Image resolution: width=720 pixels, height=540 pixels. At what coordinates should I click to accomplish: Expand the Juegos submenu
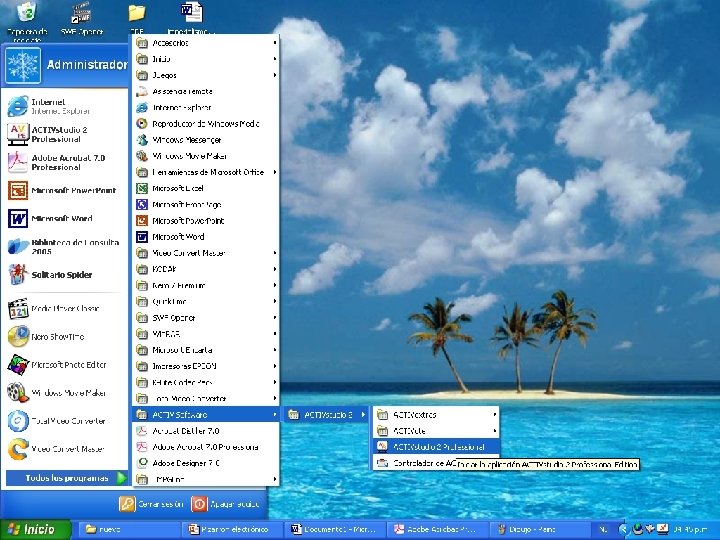pyautogui.click(x=206, y=75)
